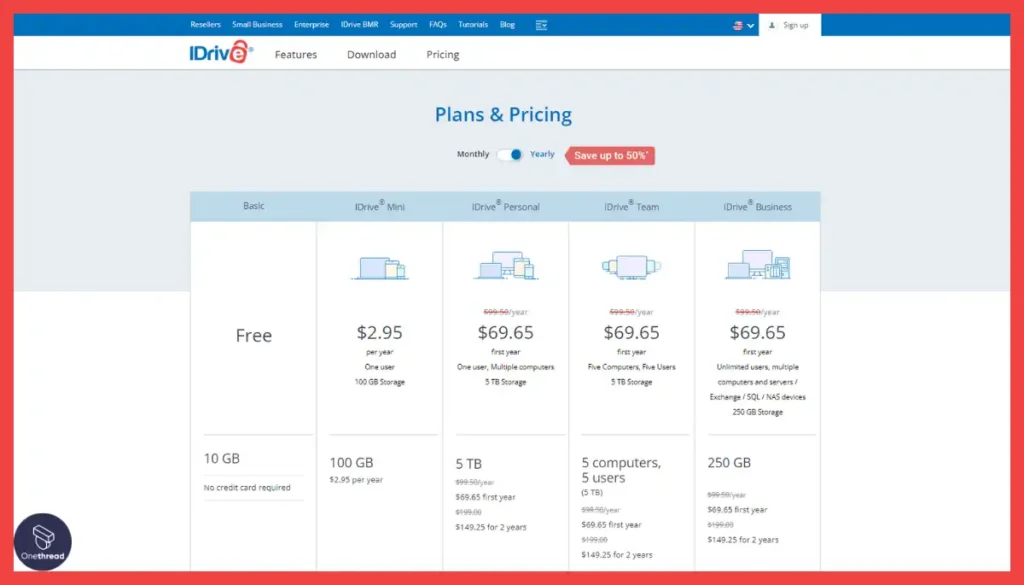Open the Support link
Image resolution: width=1024 pixels, height=585 pixels.
pyautogui.click(x=404, y=24)
